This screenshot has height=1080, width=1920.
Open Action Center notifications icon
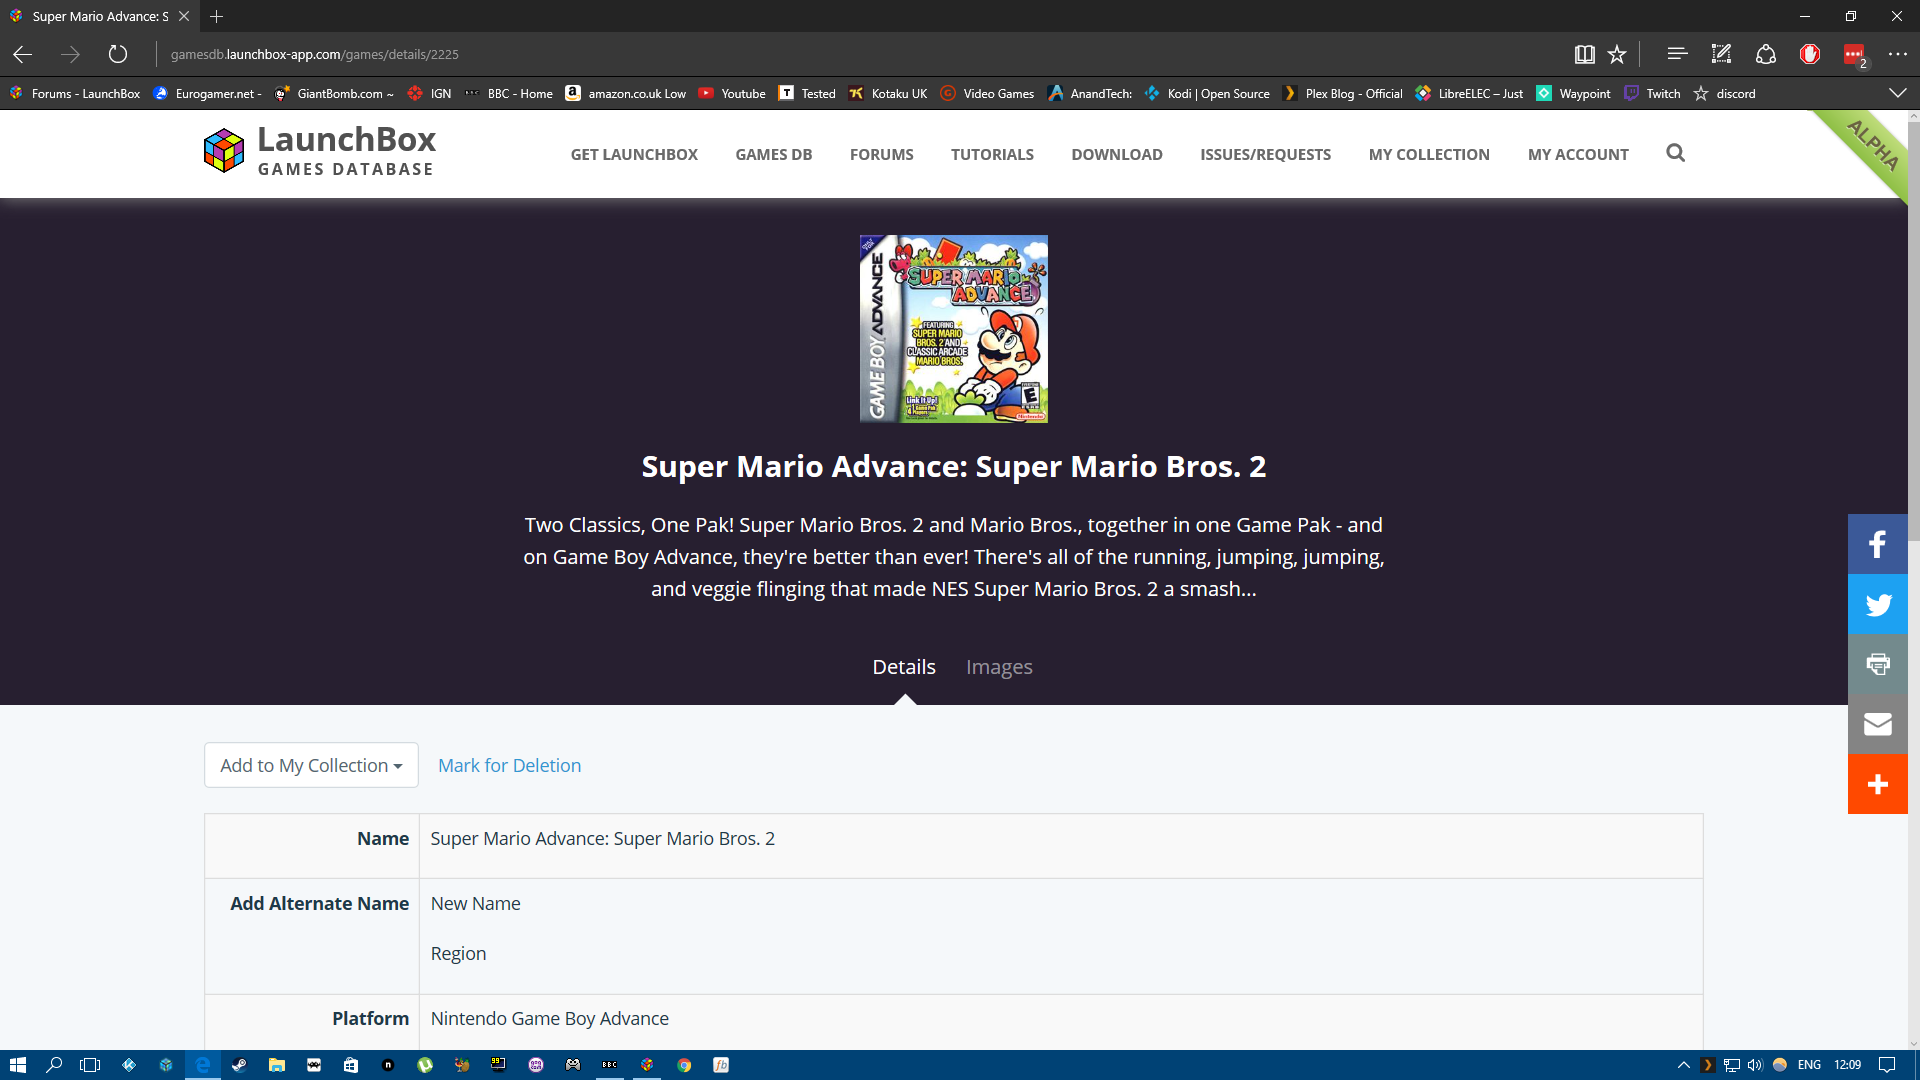1887,1065
